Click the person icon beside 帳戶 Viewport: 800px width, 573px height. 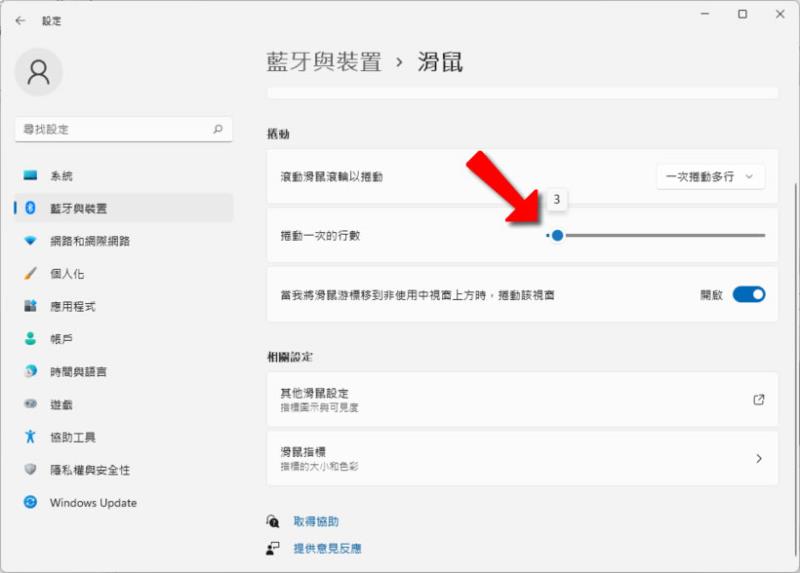pyautogui.click(x=30, y=338)
